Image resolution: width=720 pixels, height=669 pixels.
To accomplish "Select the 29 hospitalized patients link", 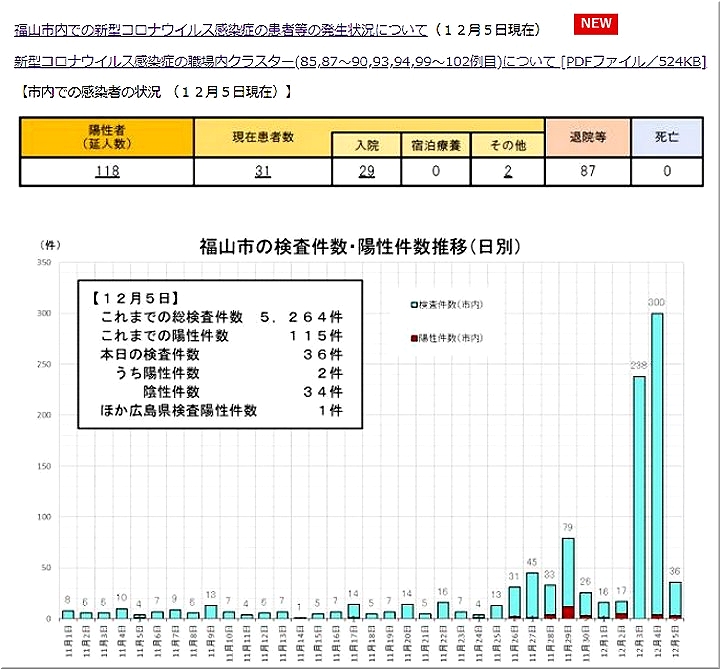I will pyautogui.click(x=366, y=171).
